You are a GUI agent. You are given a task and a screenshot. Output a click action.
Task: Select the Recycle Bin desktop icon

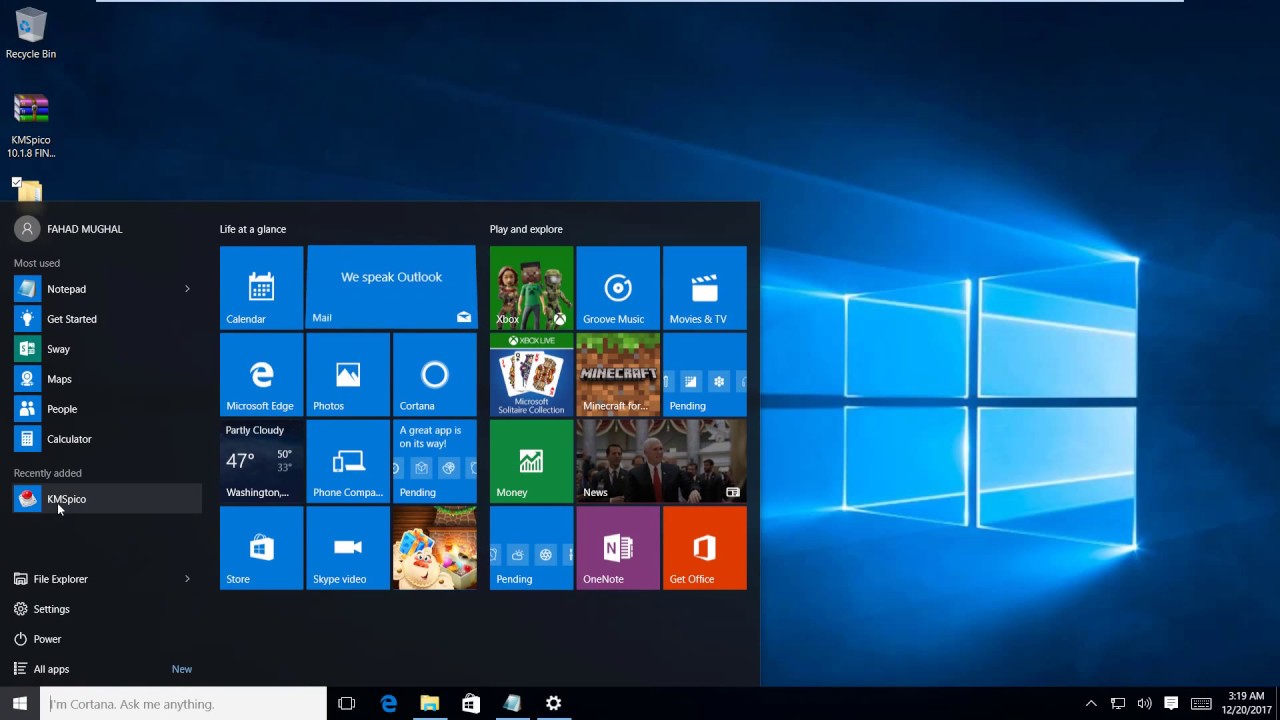point(31,34)
